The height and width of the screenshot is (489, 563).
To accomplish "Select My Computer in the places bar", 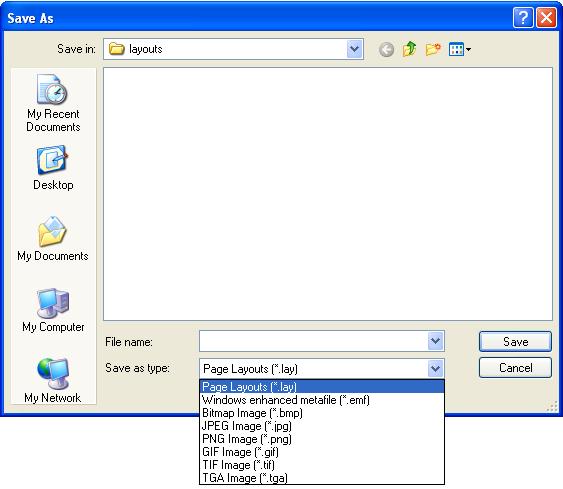I will tap(53, 310).
